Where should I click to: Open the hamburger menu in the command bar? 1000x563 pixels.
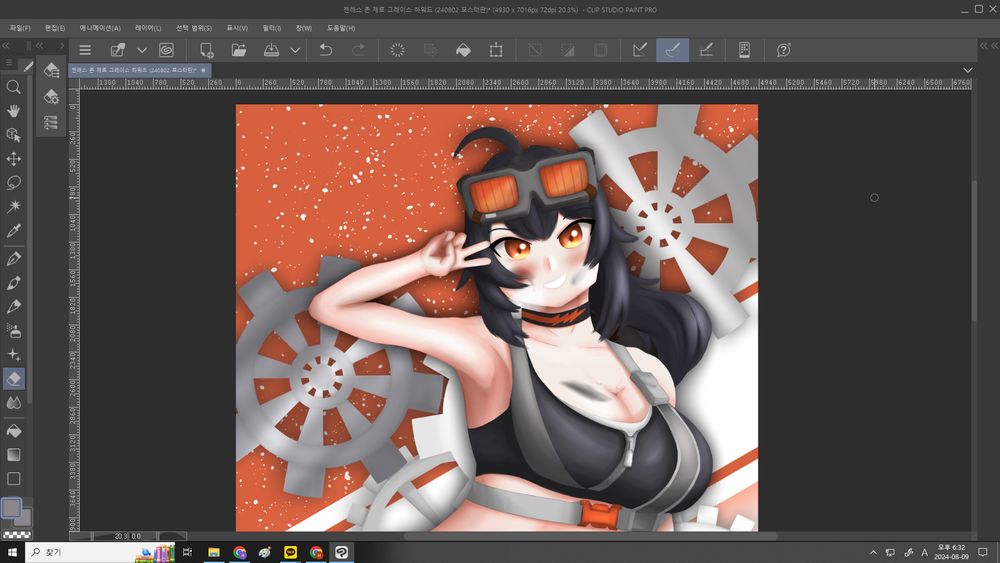[85, 50]
